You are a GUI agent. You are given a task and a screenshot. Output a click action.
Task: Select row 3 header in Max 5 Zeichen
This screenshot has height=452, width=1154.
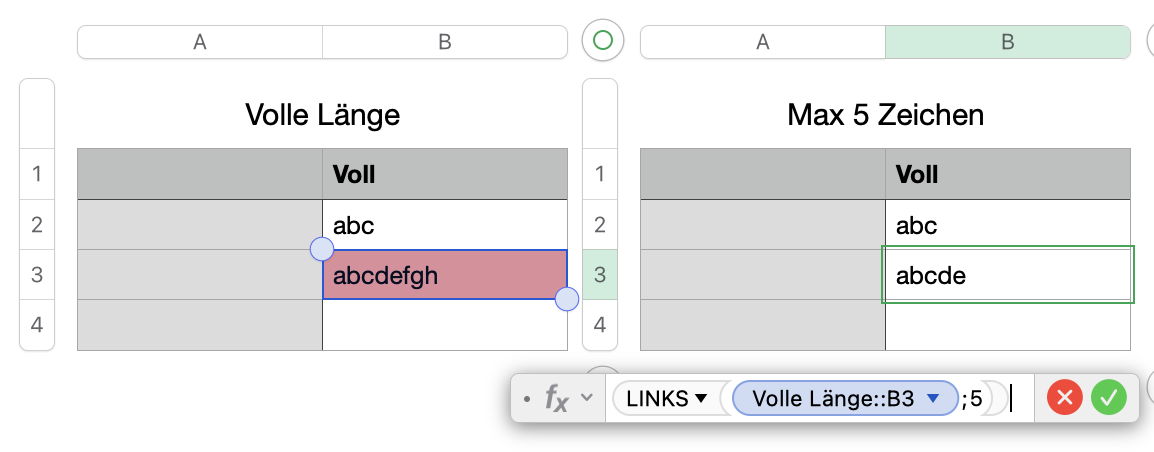pos(600,275)
